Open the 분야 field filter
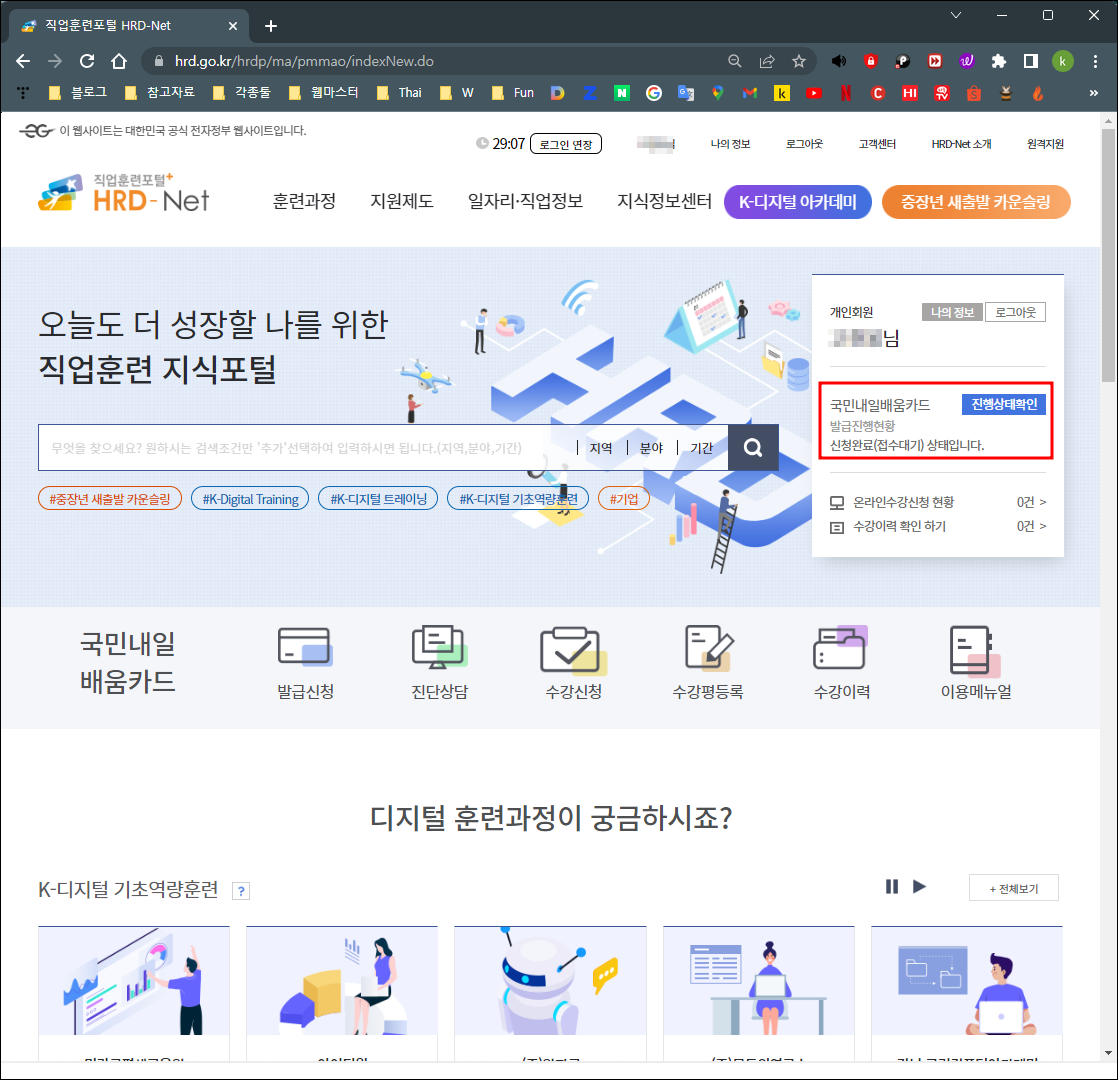 (651, 447)
